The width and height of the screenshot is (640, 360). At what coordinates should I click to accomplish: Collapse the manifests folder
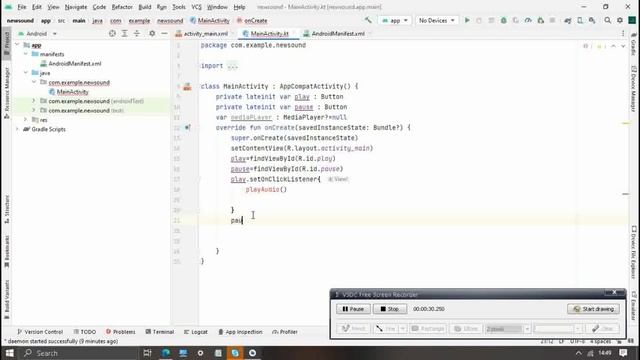click(x=26, y=54)
